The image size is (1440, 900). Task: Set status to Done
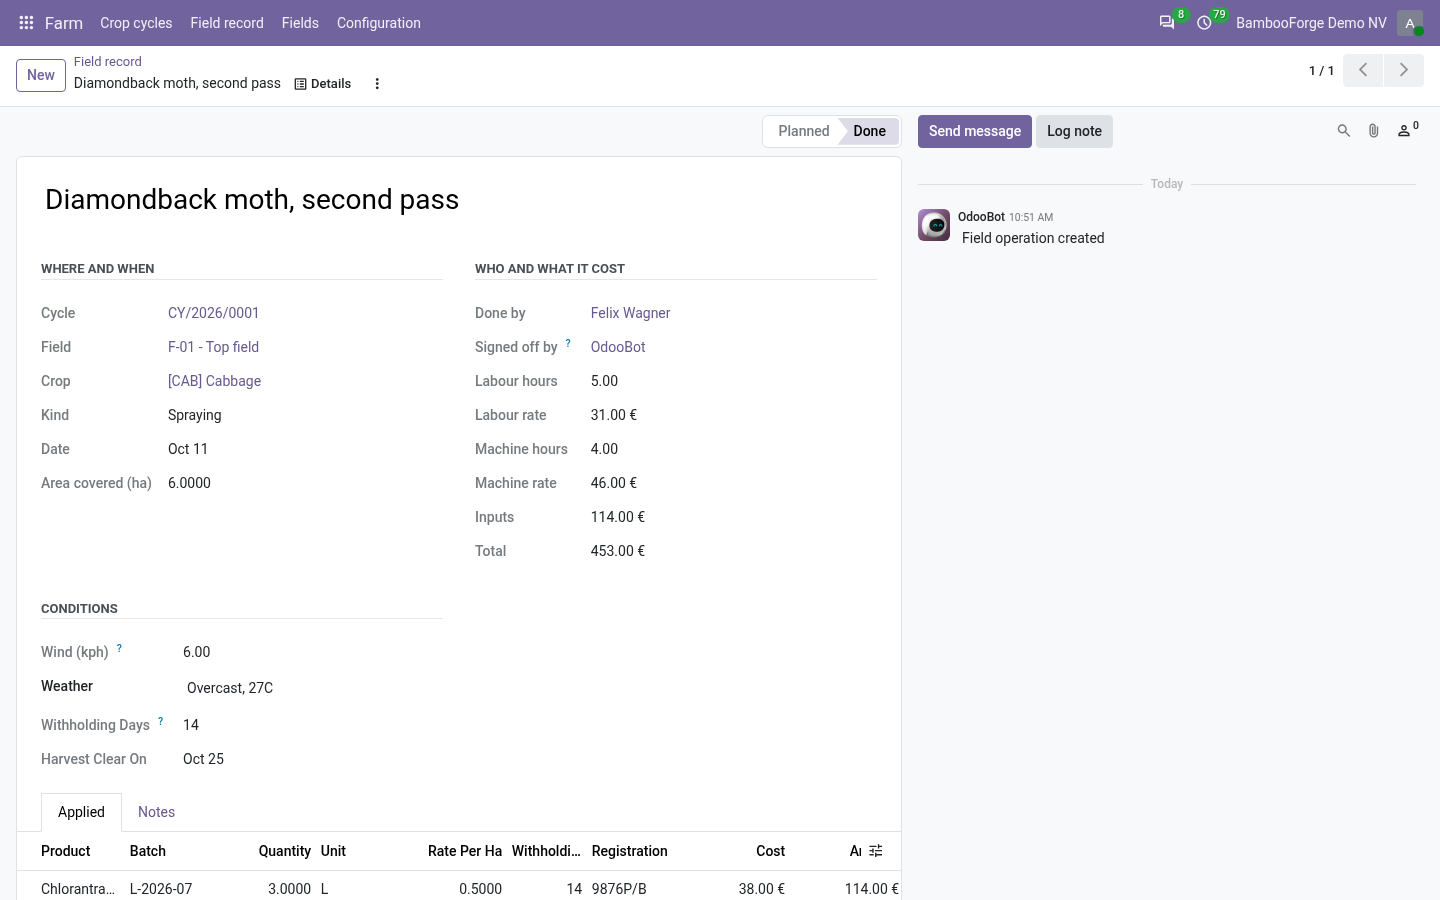[869, 131]
